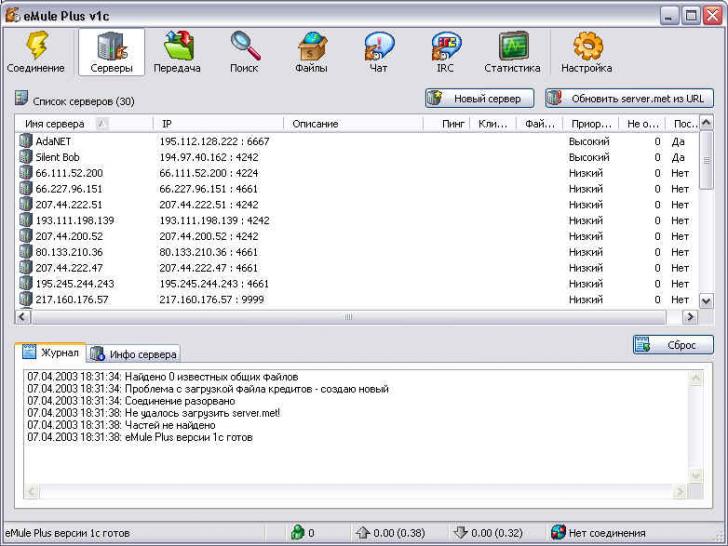Viewport: 728px width, 546px height.
Task: Switch to the Инфо сервера tab
Action: [134, 354]
